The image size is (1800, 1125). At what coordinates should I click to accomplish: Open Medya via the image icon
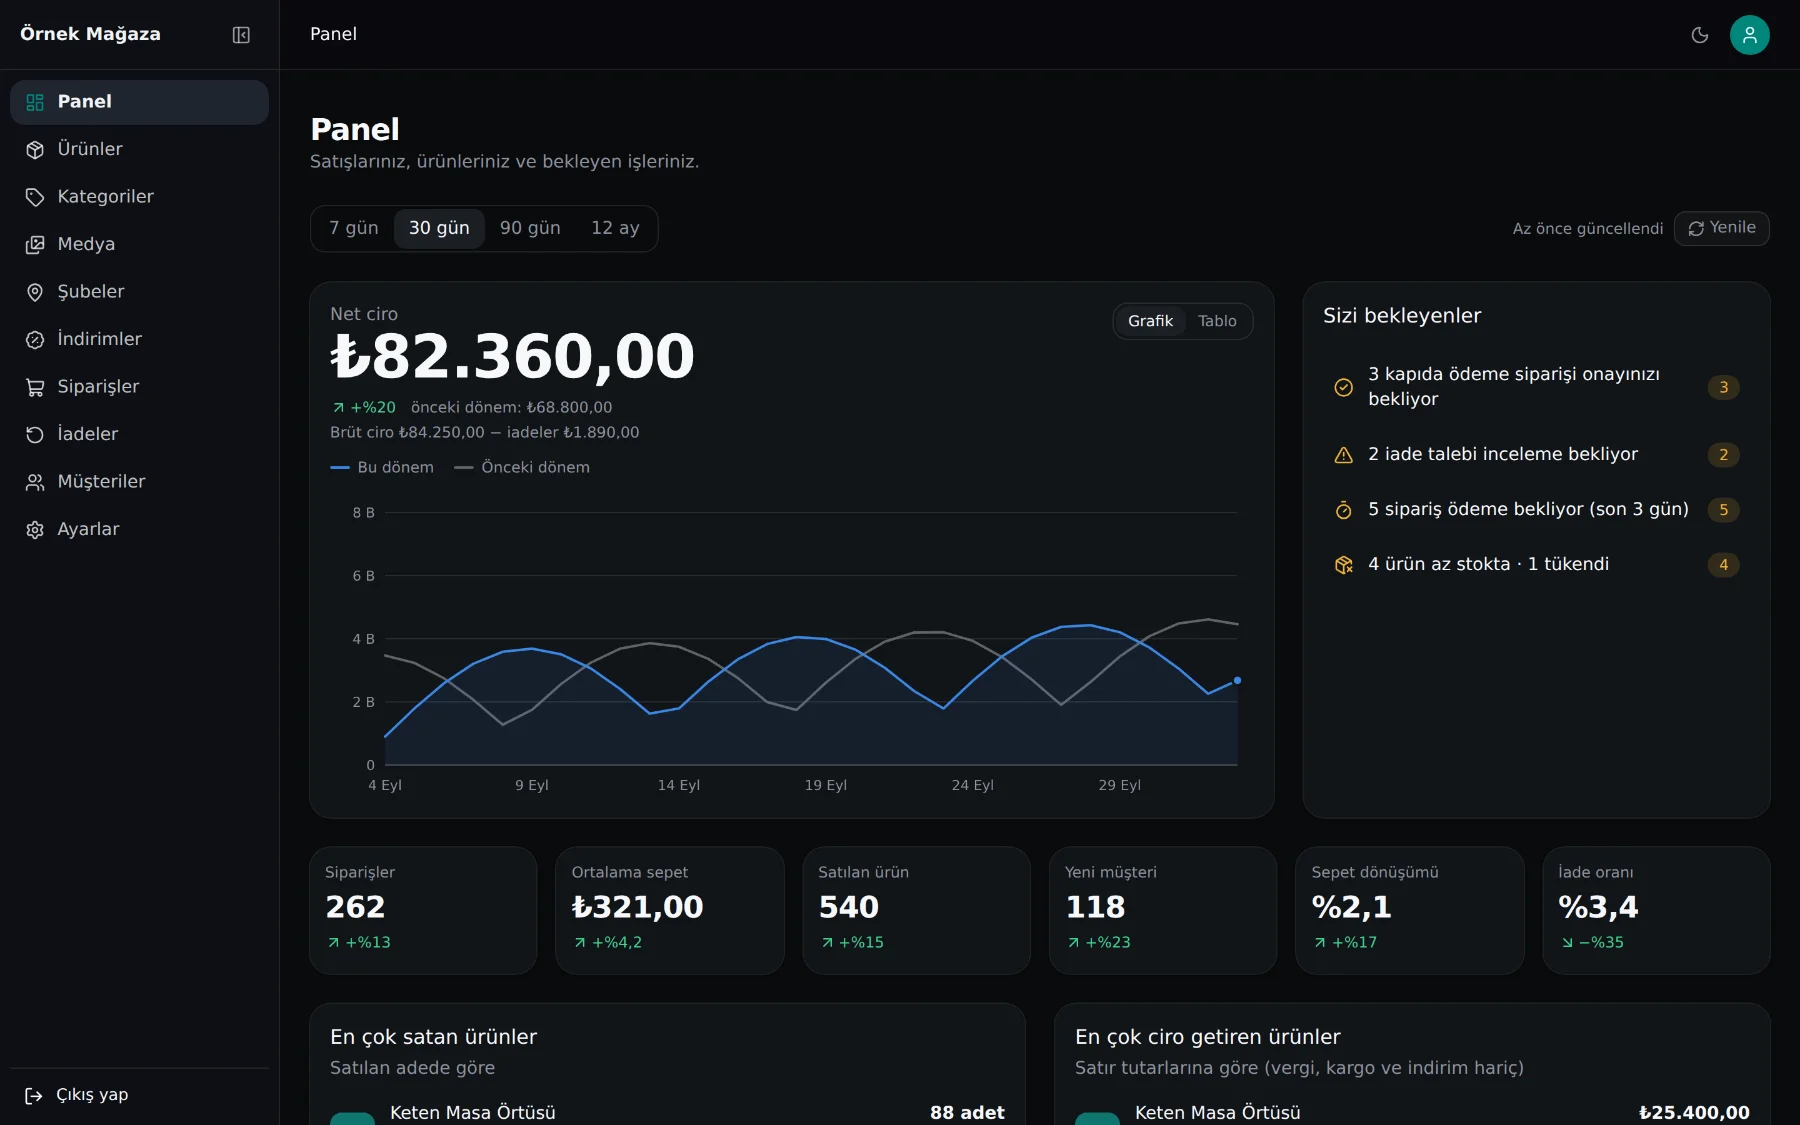click(35, 245)
